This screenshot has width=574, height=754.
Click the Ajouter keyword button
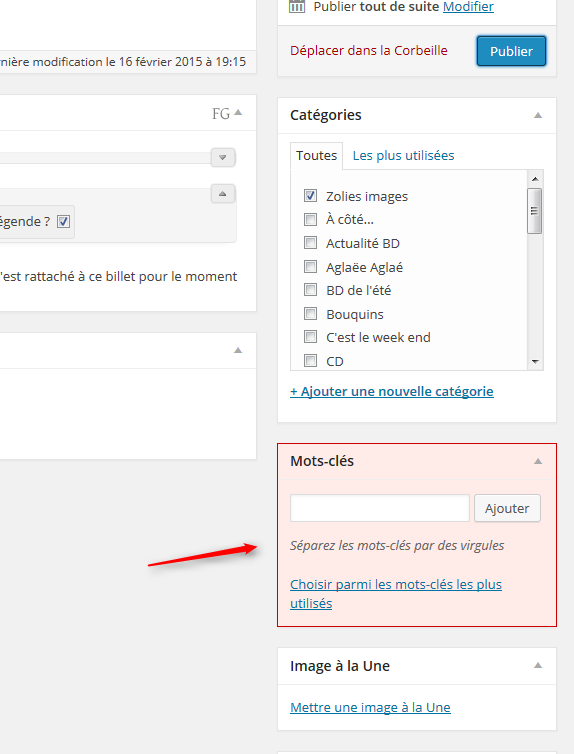[507, 508]
